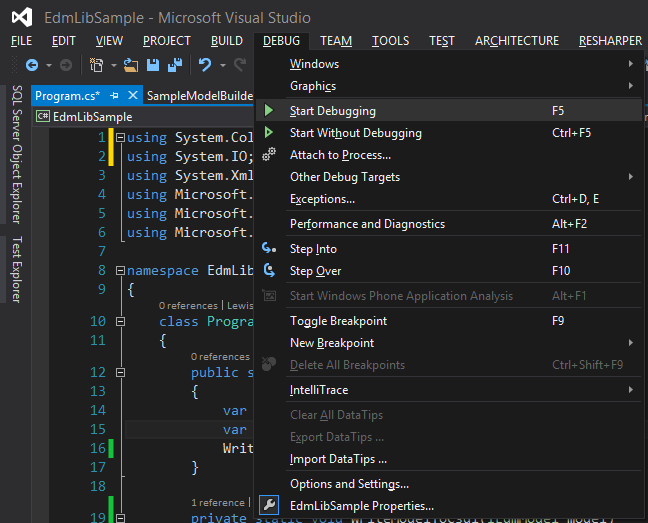Screen dimensions: 648x523
Task: Open the ARCHITECTURE menu
Action: (517, 41)
